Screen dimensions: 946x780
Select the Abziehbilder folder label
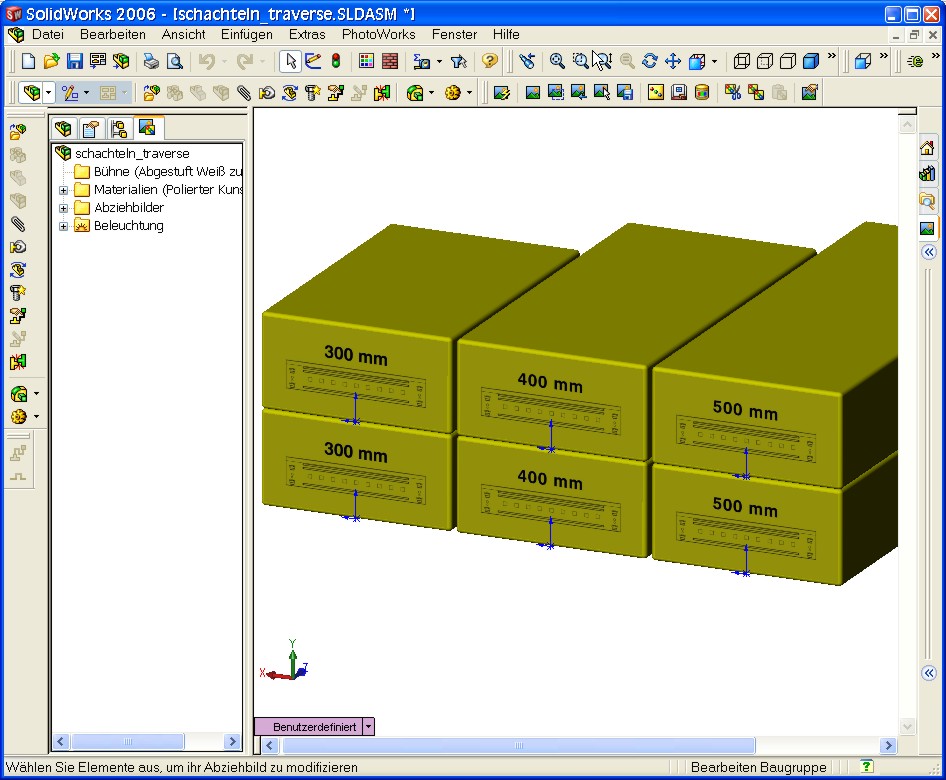129,208
